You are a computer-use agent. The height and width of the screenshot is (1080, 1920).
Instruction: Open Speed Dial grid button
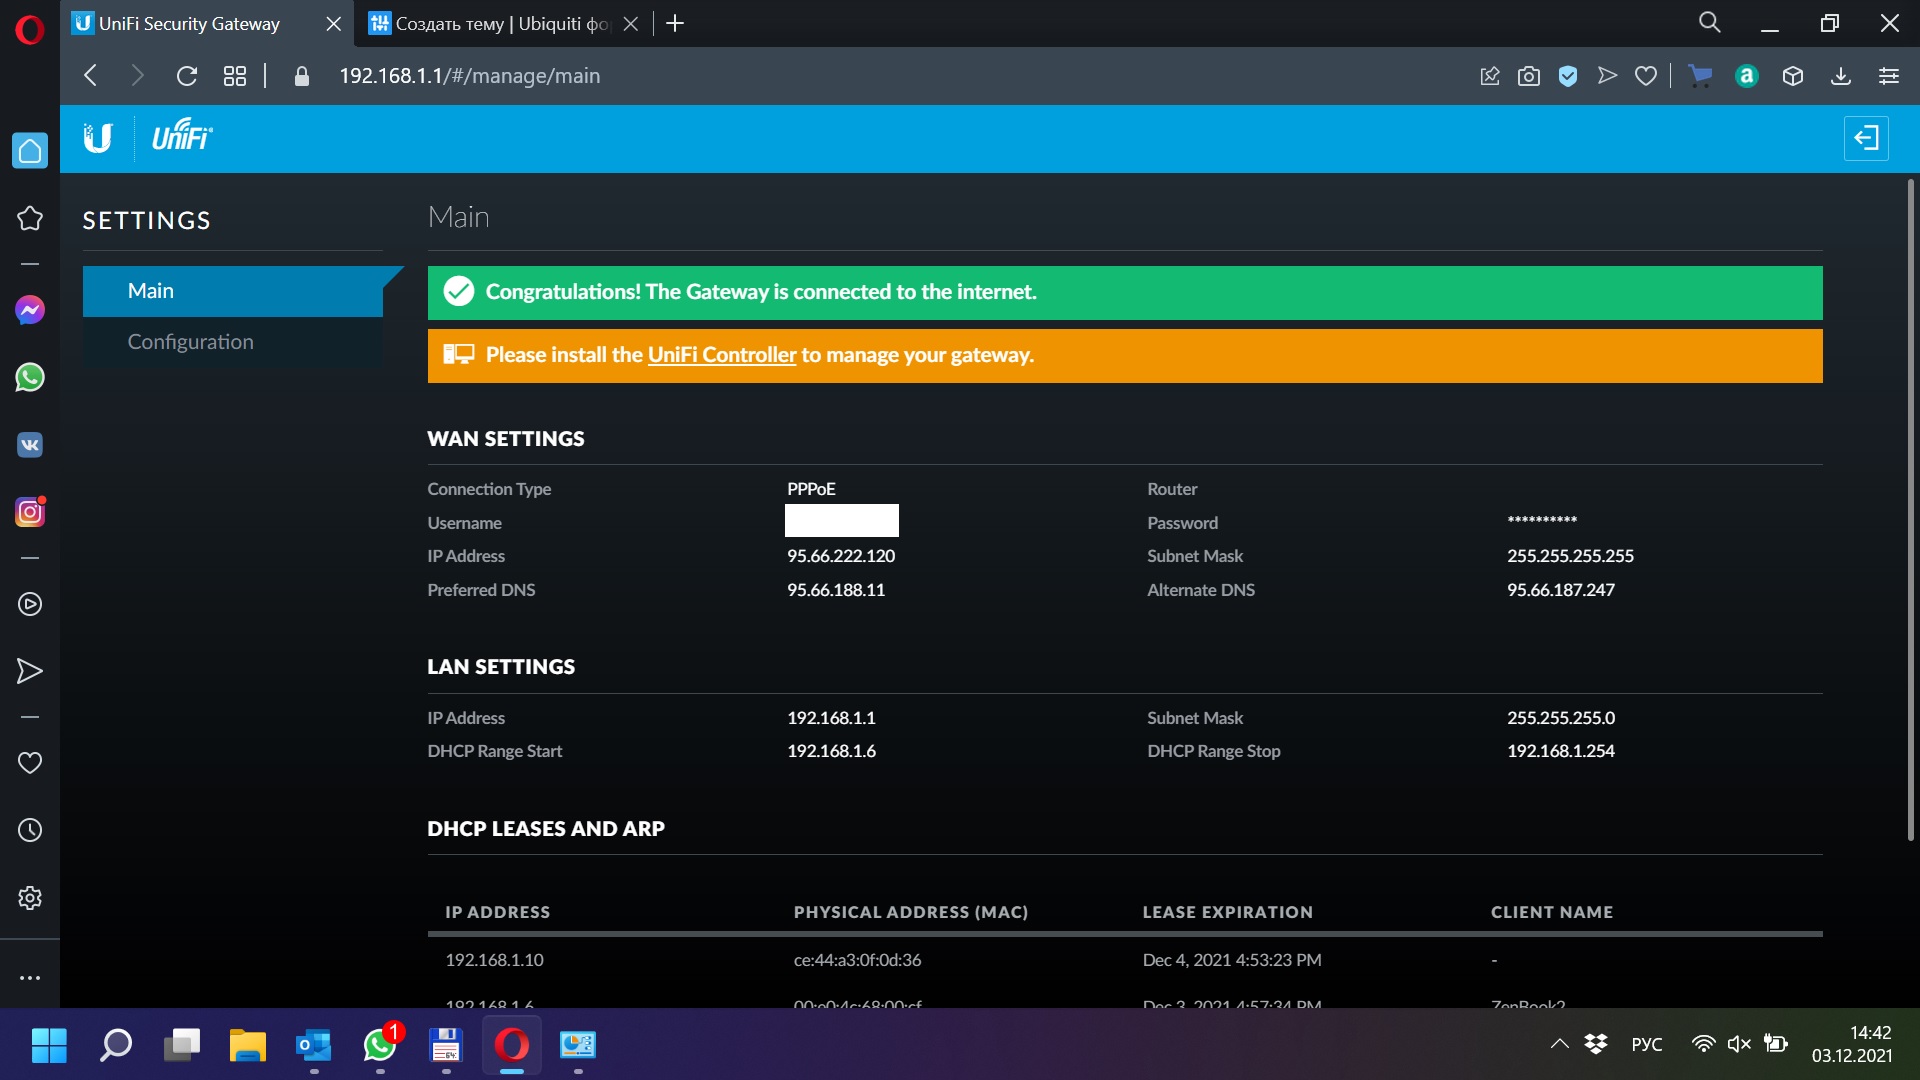(x=235, y=76)
